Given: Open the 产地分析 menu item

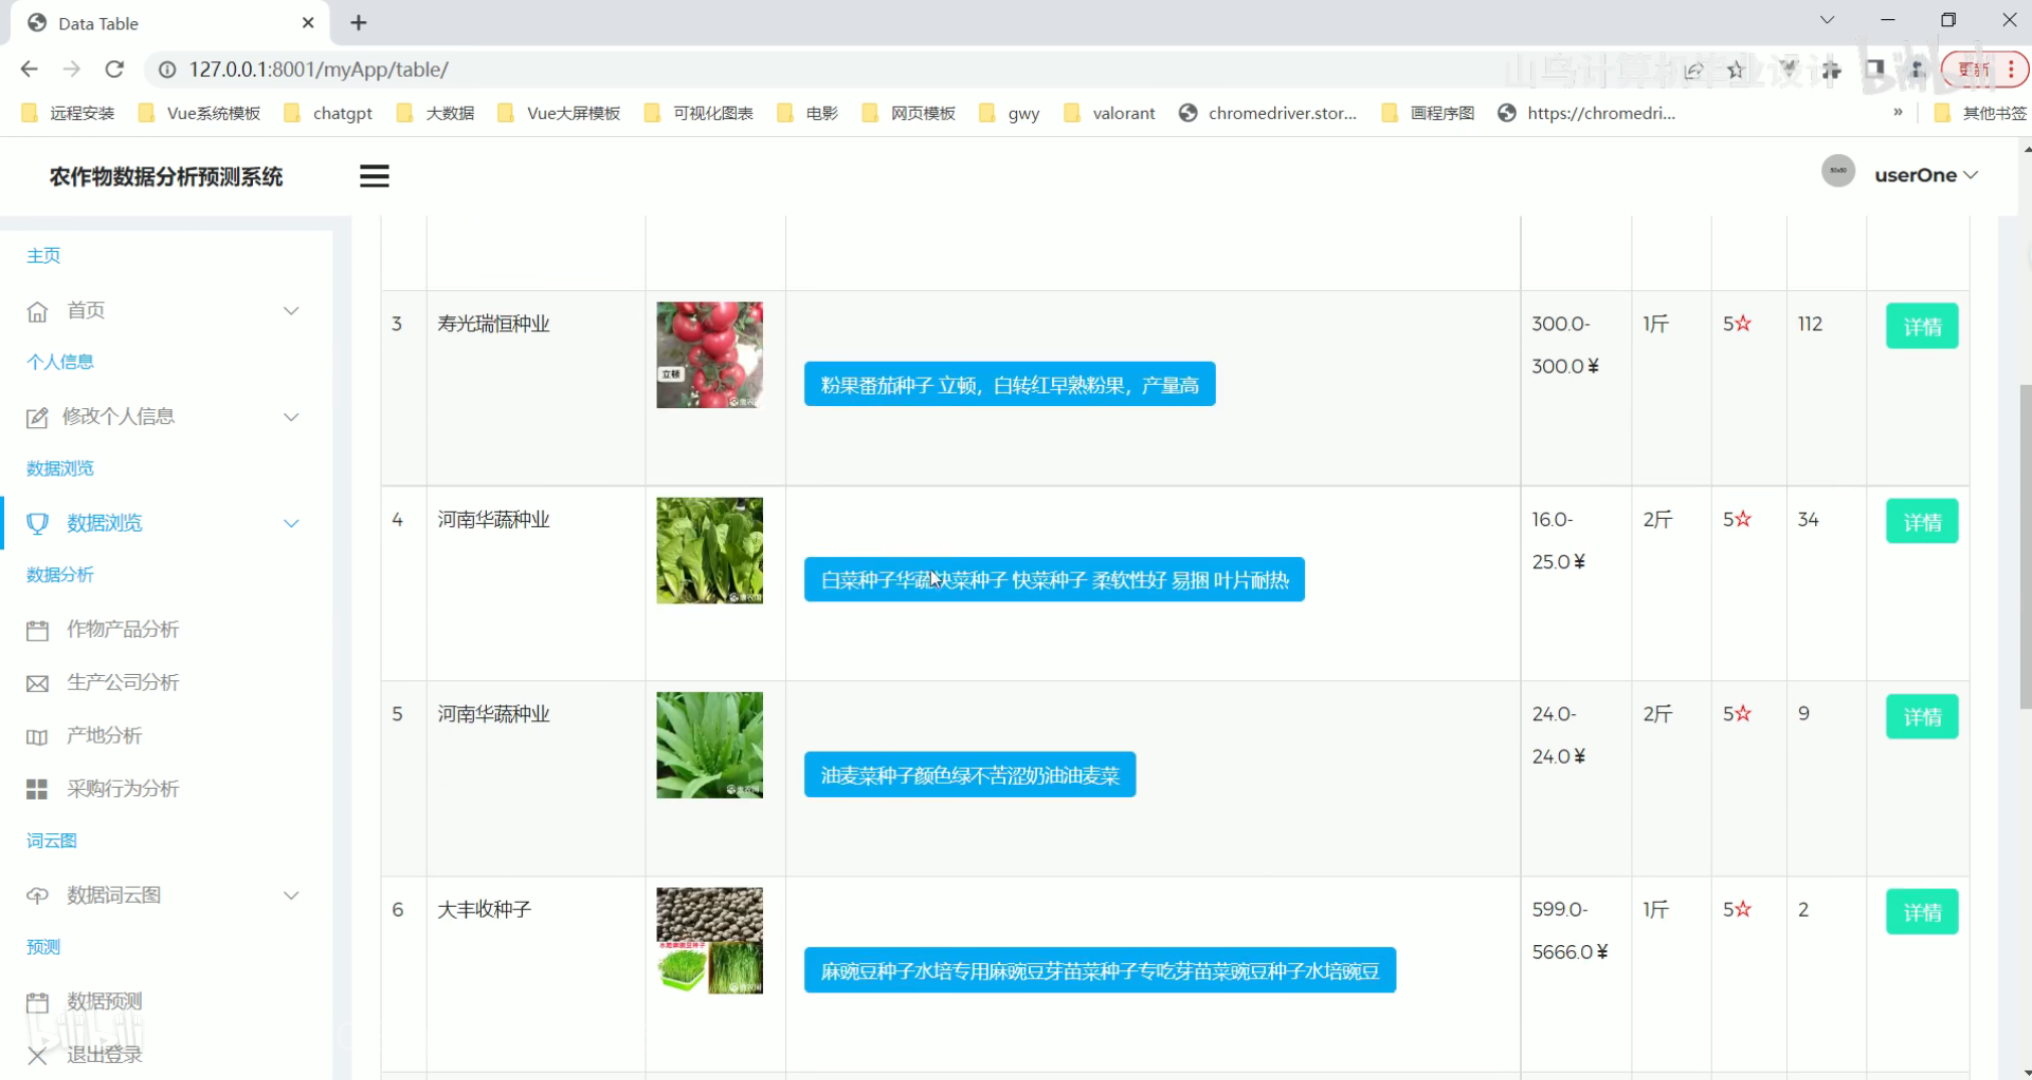Looking at the screenshot, I should coord(104,736).
